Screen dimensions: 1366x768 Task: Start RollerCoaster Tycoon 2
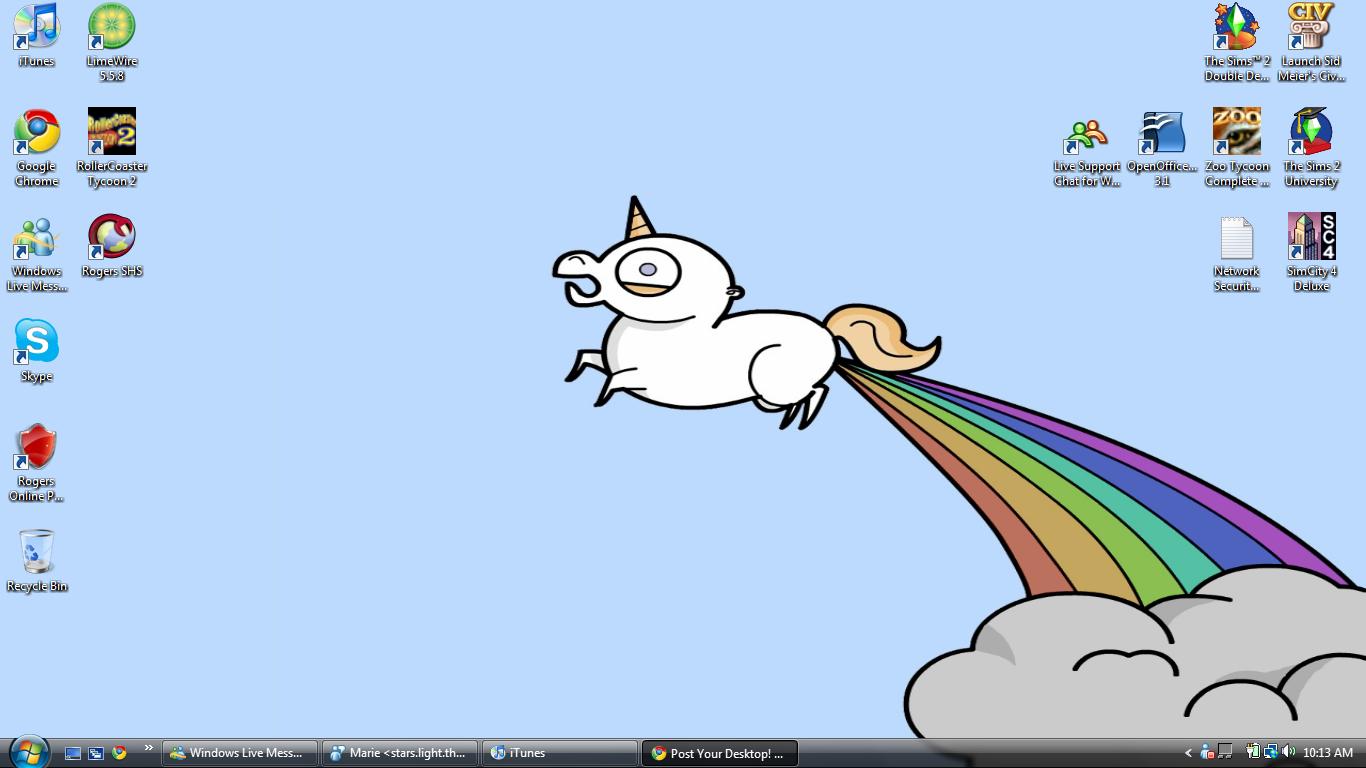[111, 133]
